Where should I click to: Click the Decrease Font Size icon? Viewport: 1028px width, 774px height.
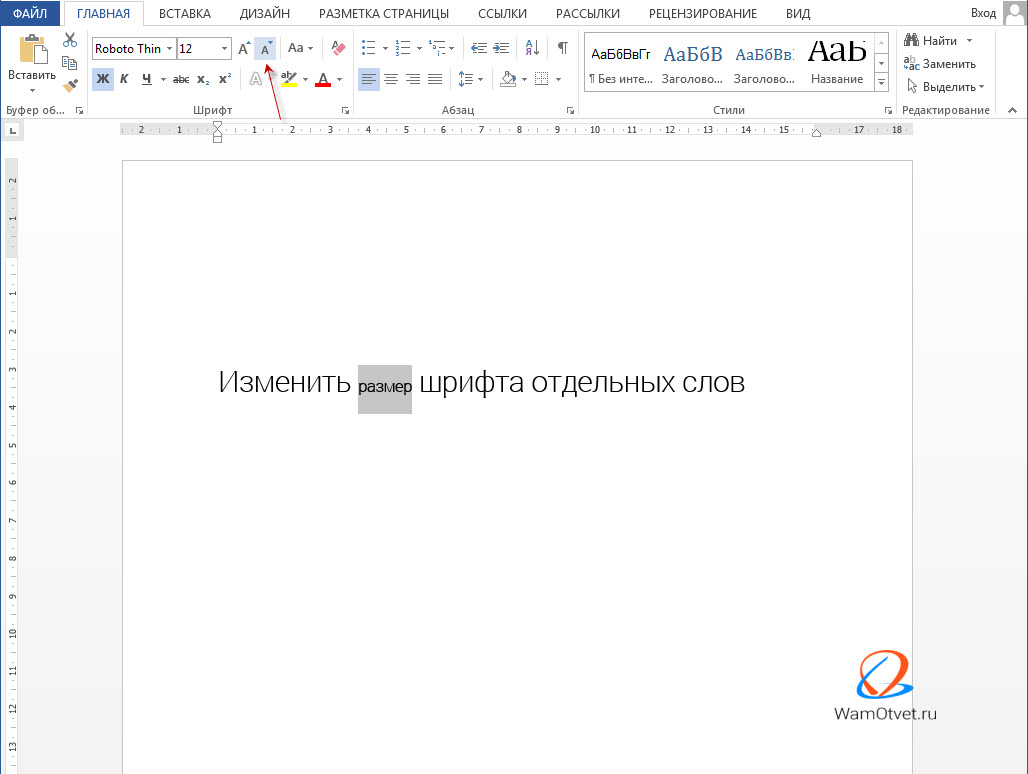265,48
